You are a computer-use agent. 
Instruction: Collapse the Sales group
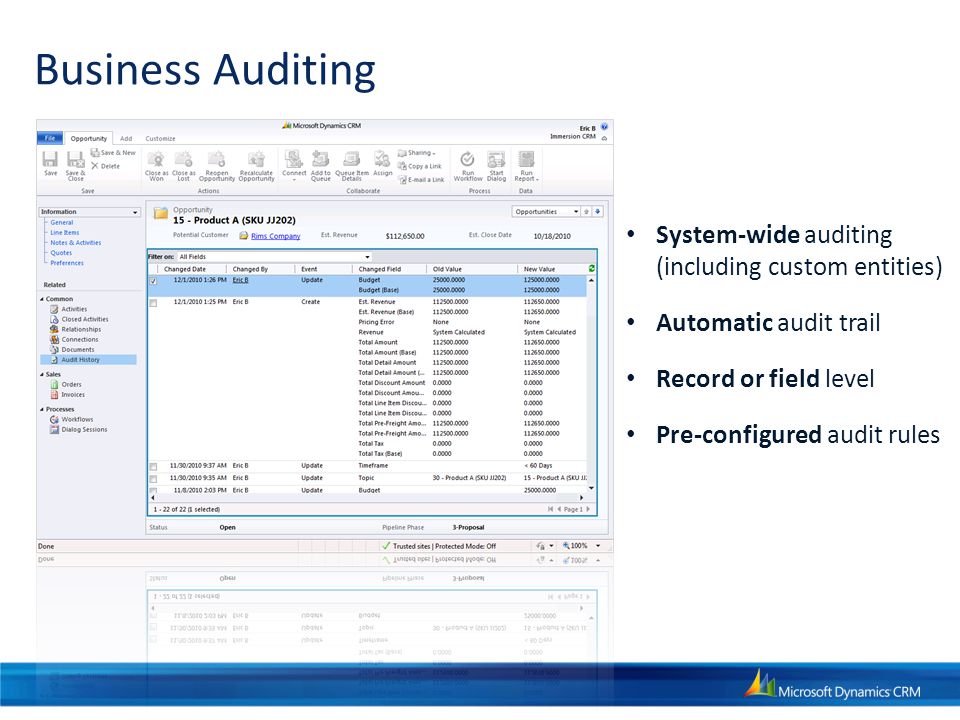tap(42, 374)
